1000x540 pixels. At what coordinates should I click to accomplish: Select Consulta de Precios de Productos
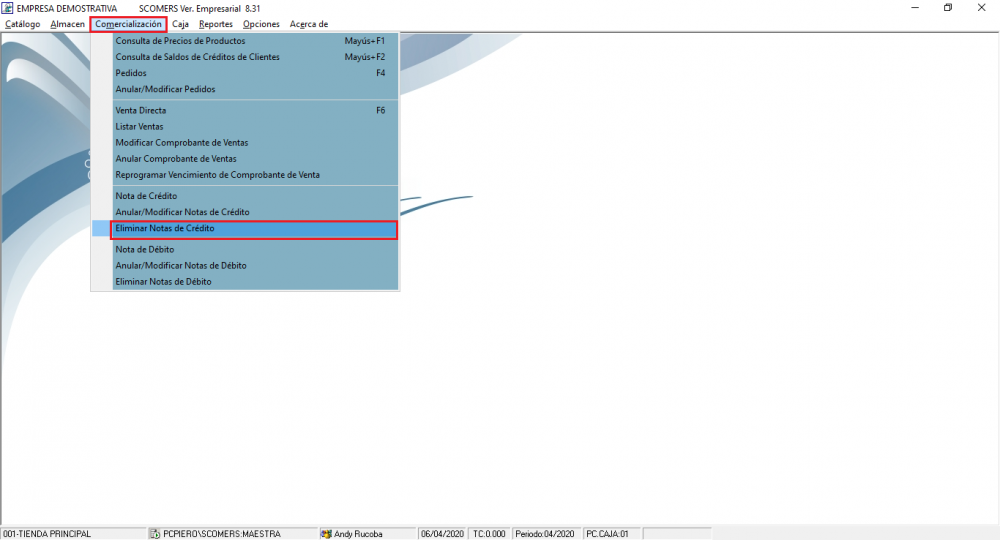[255, 41]
